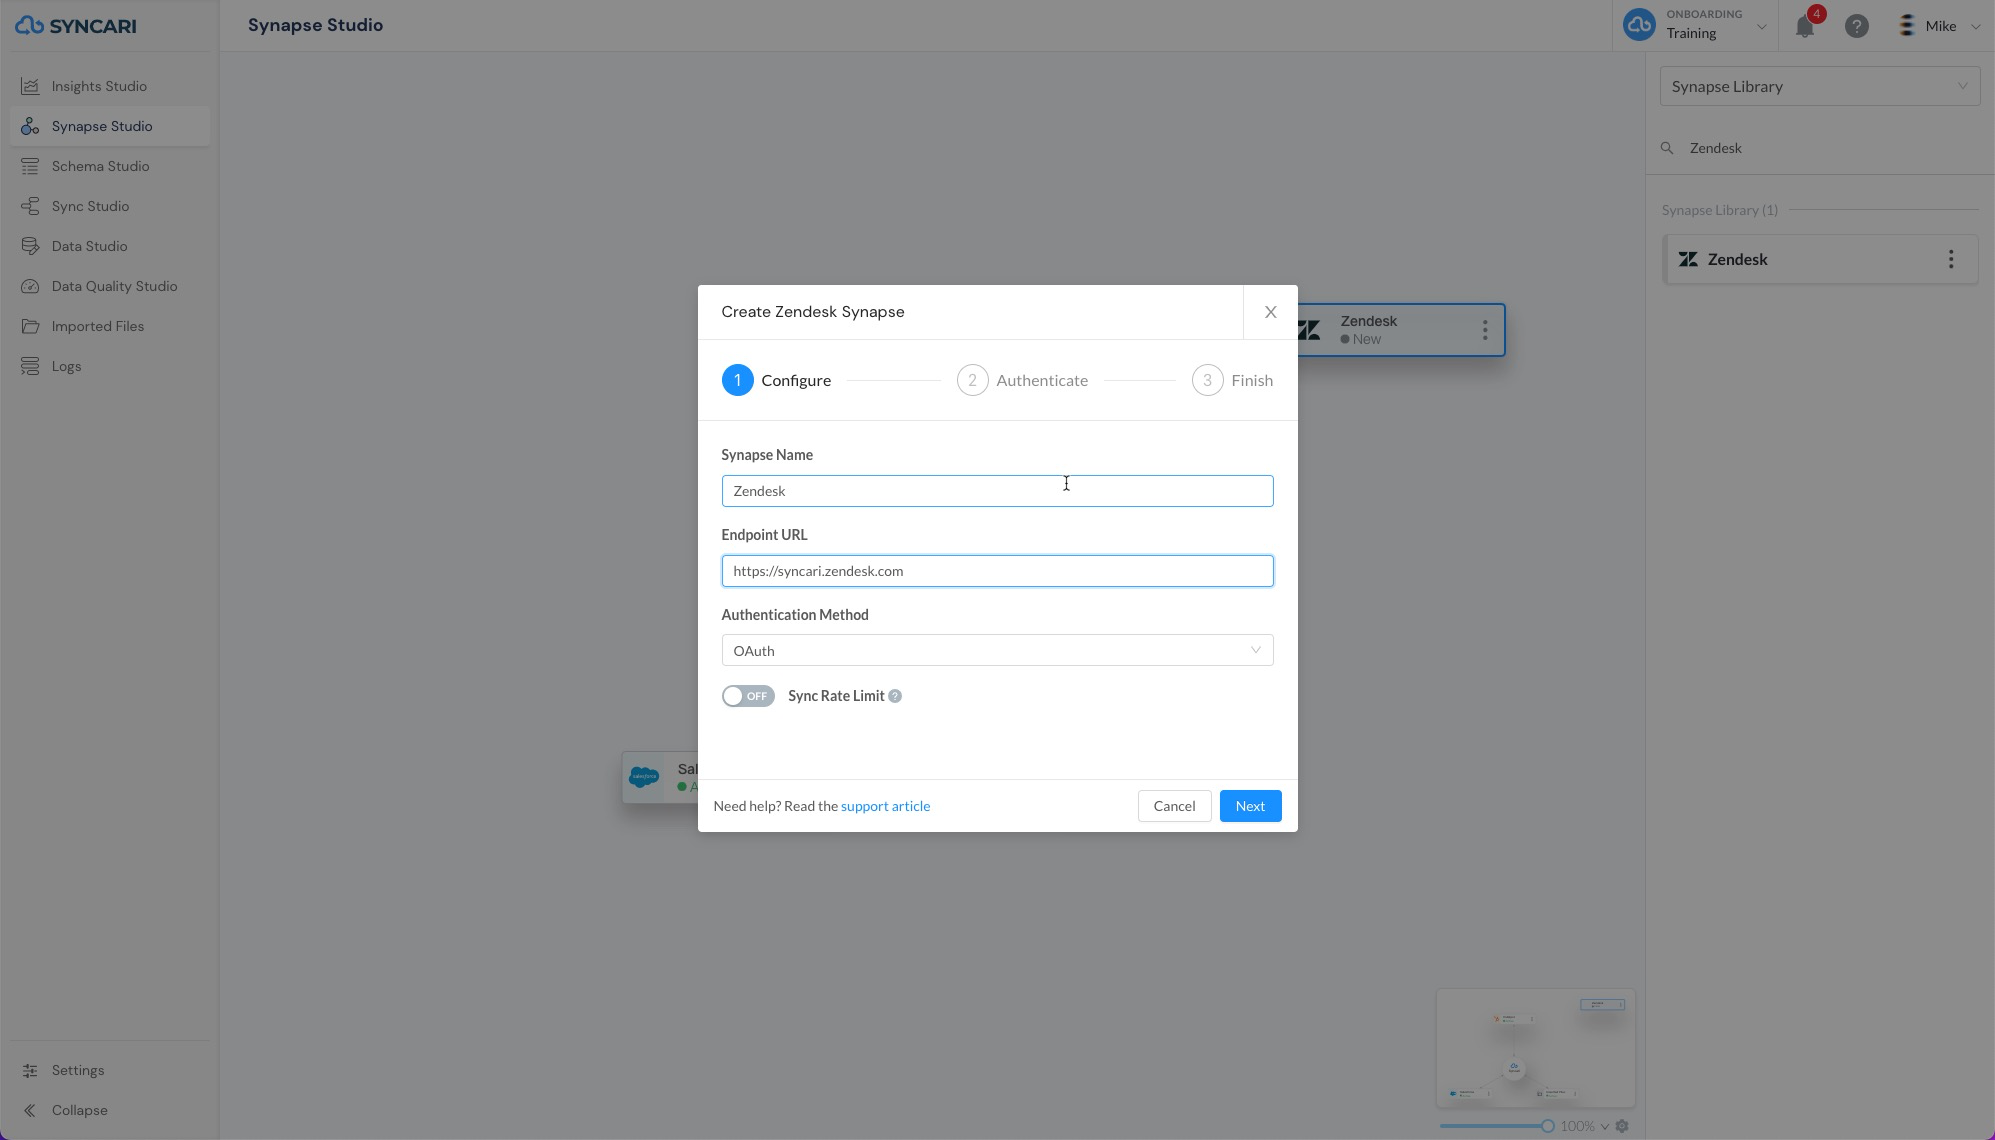Select the Authenticate step

click(1022, 380)
